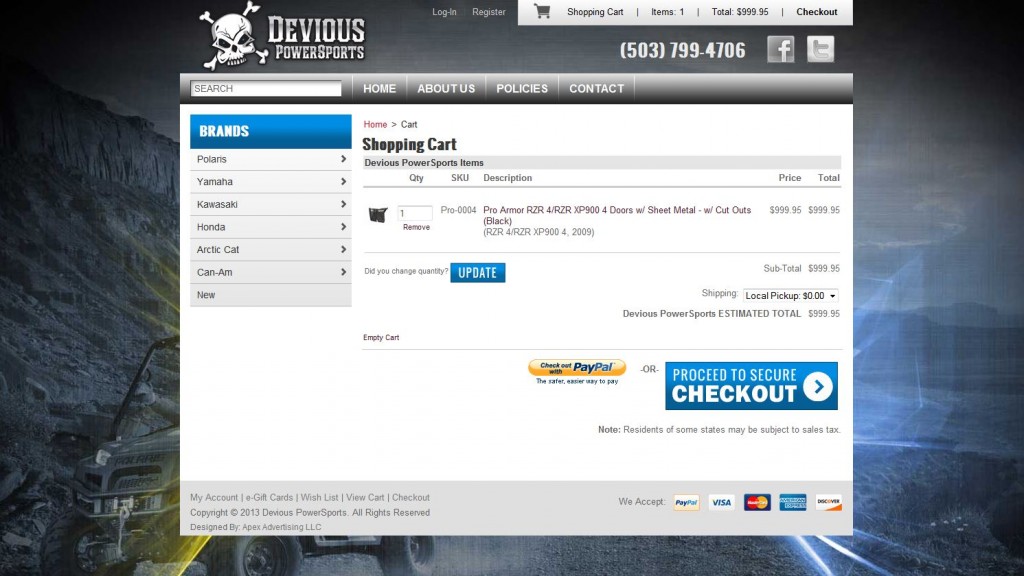Open the Shipping method dropdown
The image size is (1024, 576).
[x=790, y=294]
